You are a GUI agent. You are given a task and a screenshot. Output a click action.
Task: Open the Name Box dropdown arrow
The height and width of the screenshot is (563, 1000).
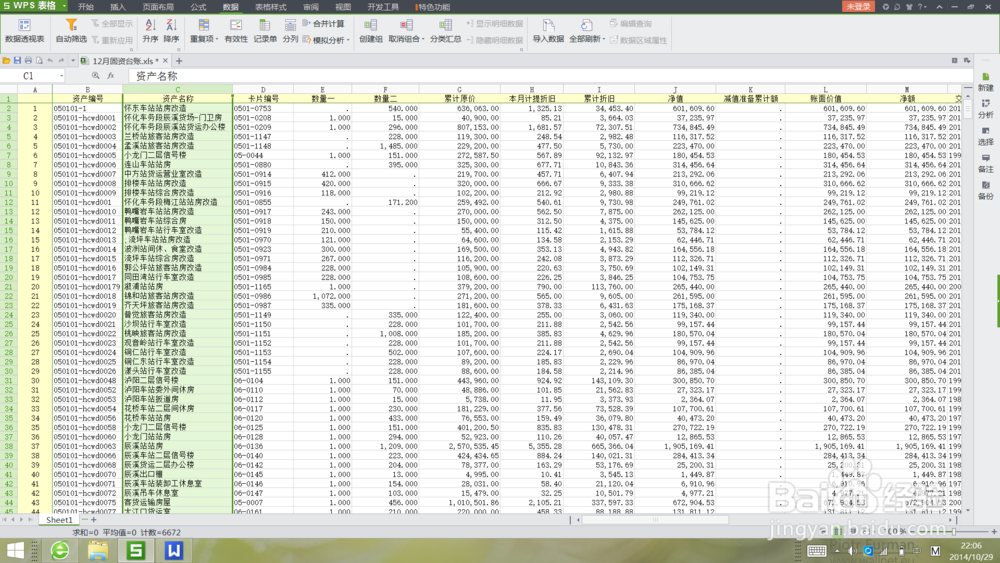coord(62,76)
